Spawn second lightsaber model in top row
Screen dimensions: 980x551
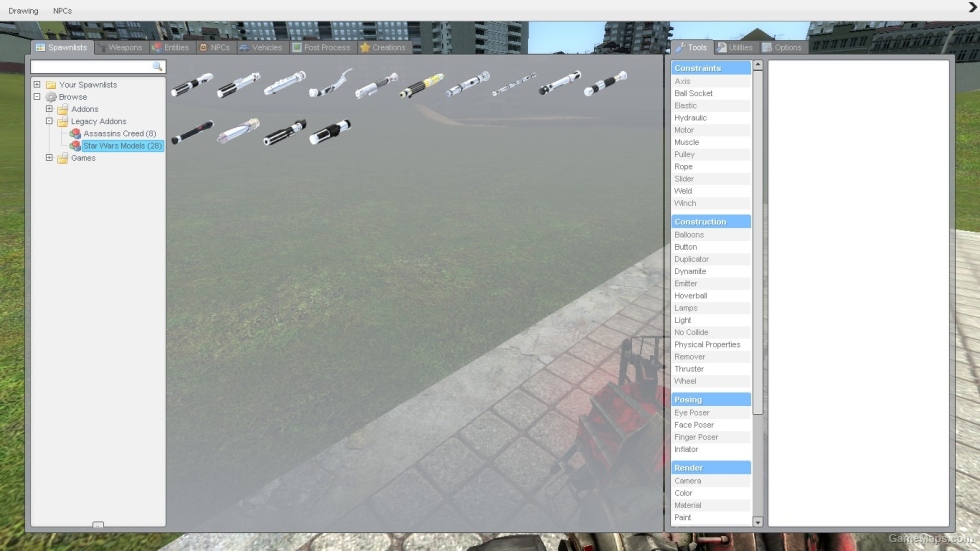(238, 84)
